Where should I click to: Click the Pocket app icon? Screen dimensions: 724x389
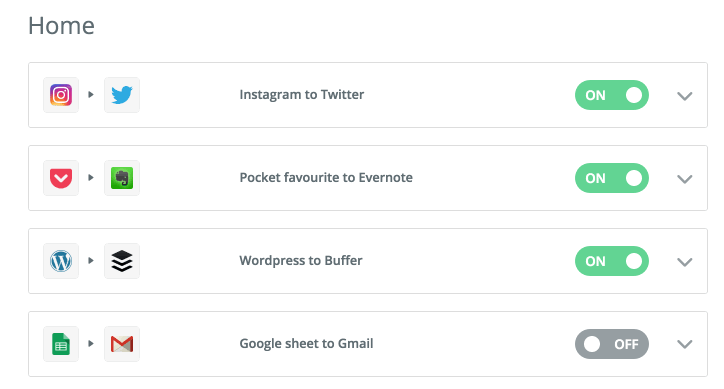[x=61, y=178]
